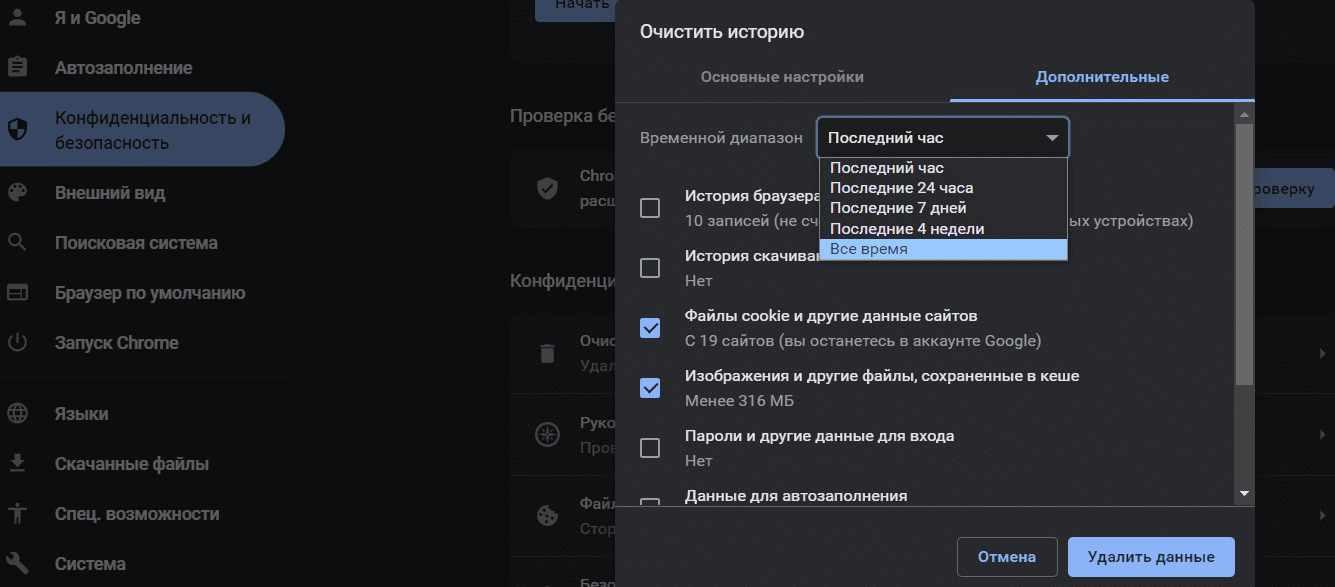The width and height of the screenshot is (1335, 587).
Task: Click the shield icon for Конфиденциальность и безопасность
Action: pos(17,130)
